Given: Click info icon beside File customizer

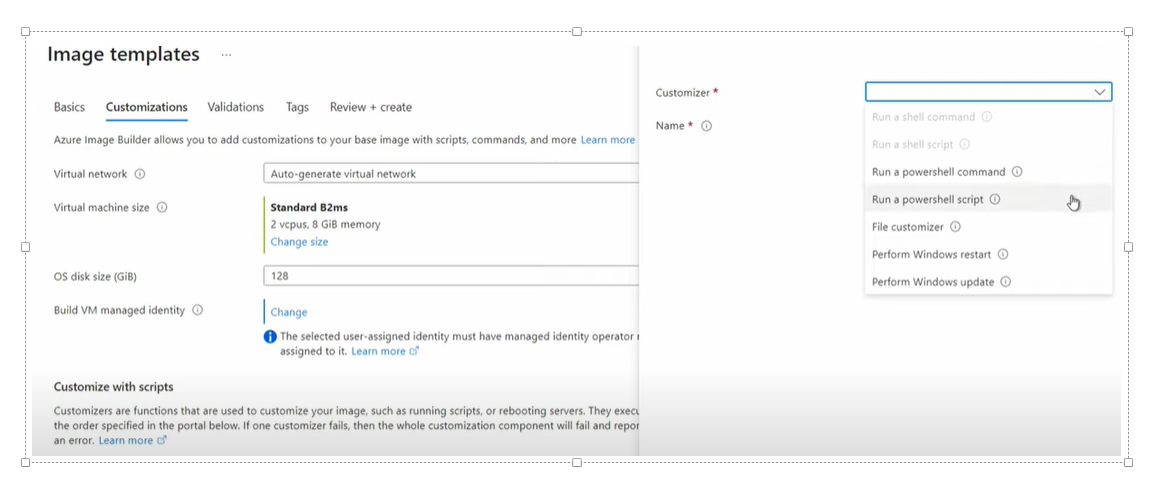Looking at the screenshot, I should (955, 227).
